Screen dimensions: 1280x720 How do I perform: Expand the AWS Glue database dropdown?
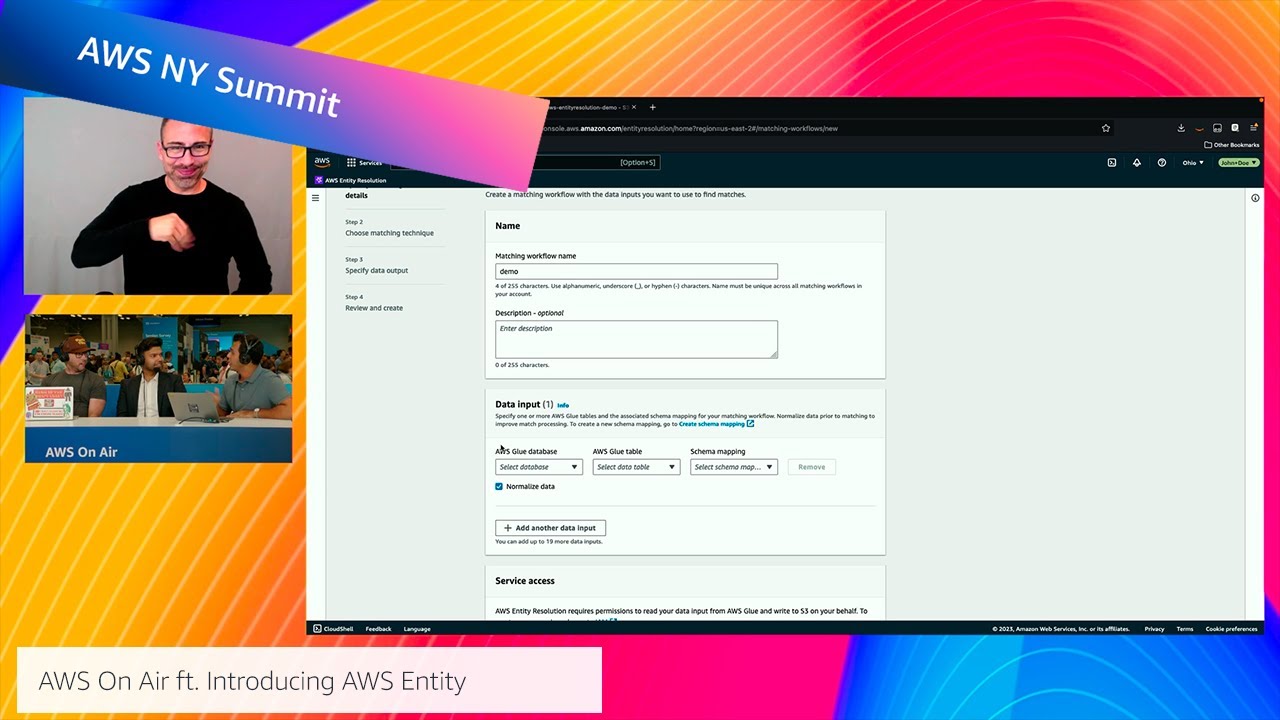[538, 467]
